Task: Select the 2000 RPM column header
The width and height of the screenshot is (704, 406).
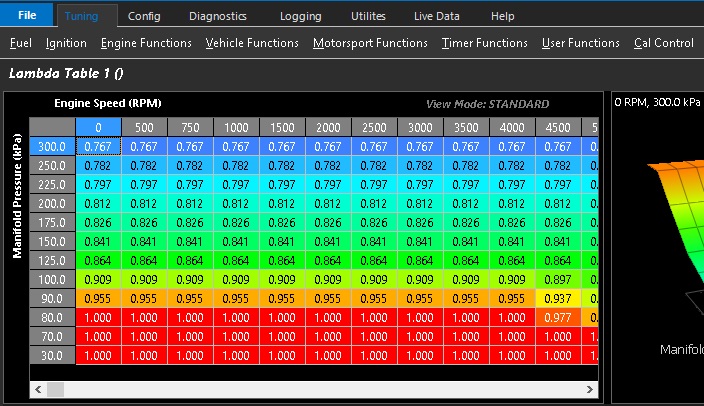Action: click(328, 128)
